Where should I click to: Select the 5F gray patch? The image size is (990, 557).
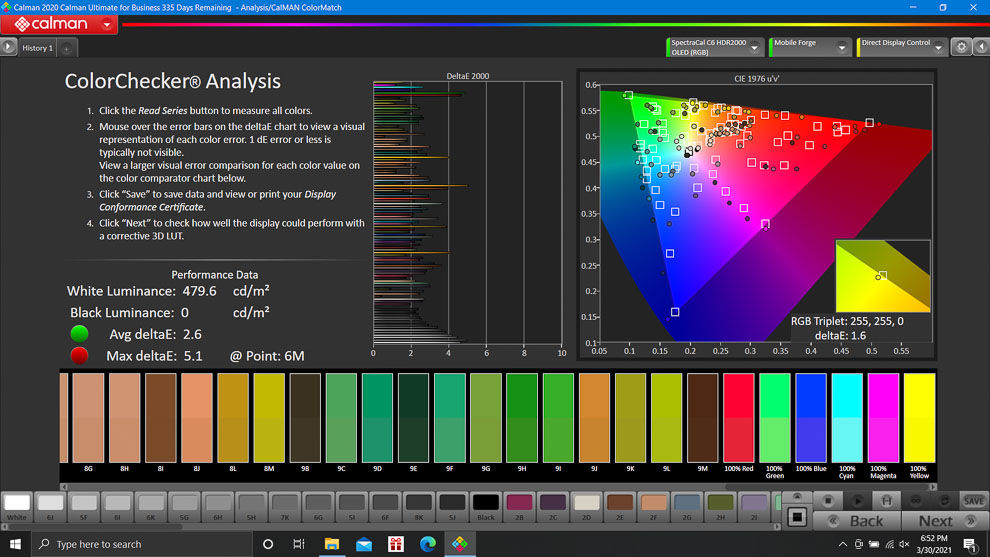click(x=83, y=506)
